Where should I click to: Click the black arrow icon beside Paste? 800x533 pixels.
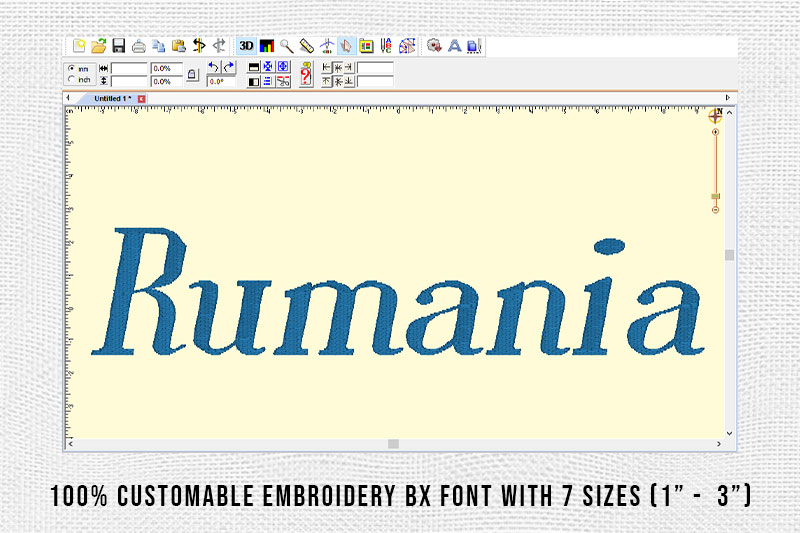click(x=199, y=46)
